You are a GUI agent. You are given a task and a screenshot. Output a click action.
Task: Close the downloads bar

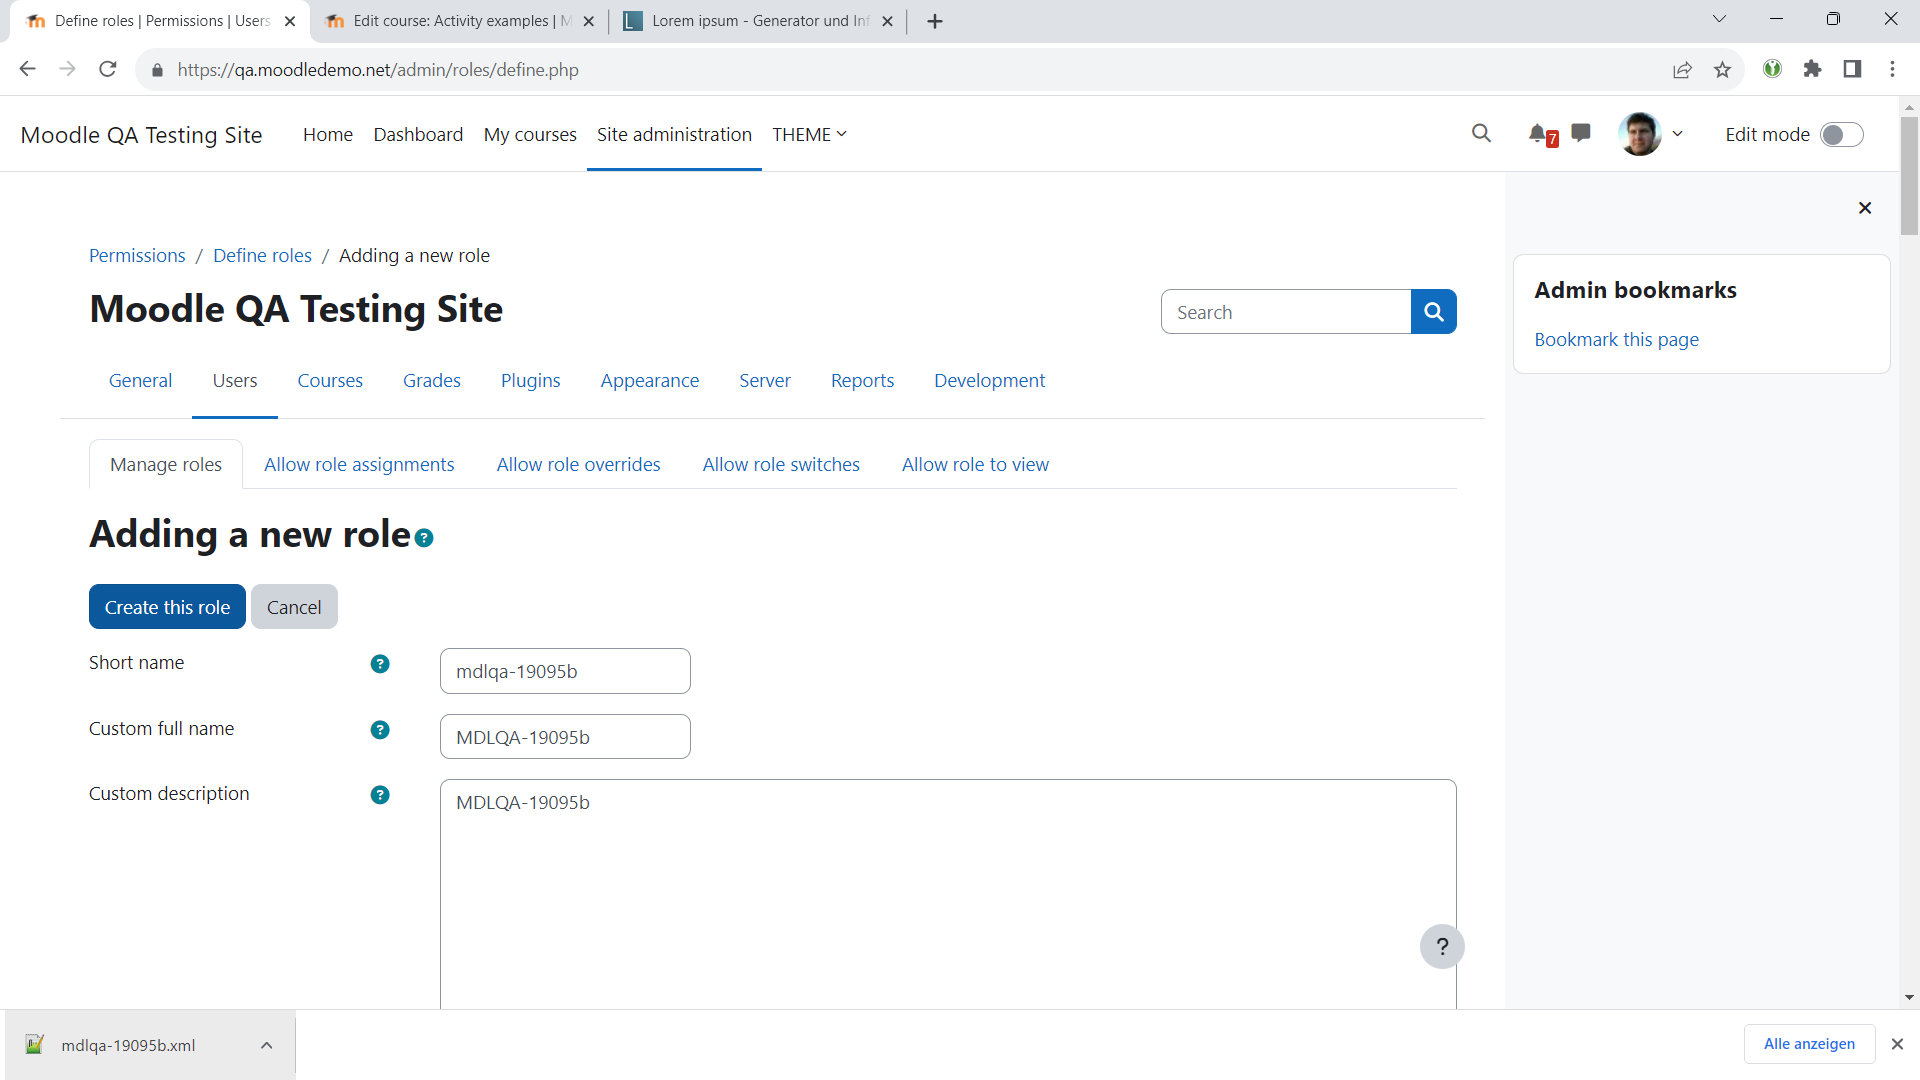(1897, 1044)
